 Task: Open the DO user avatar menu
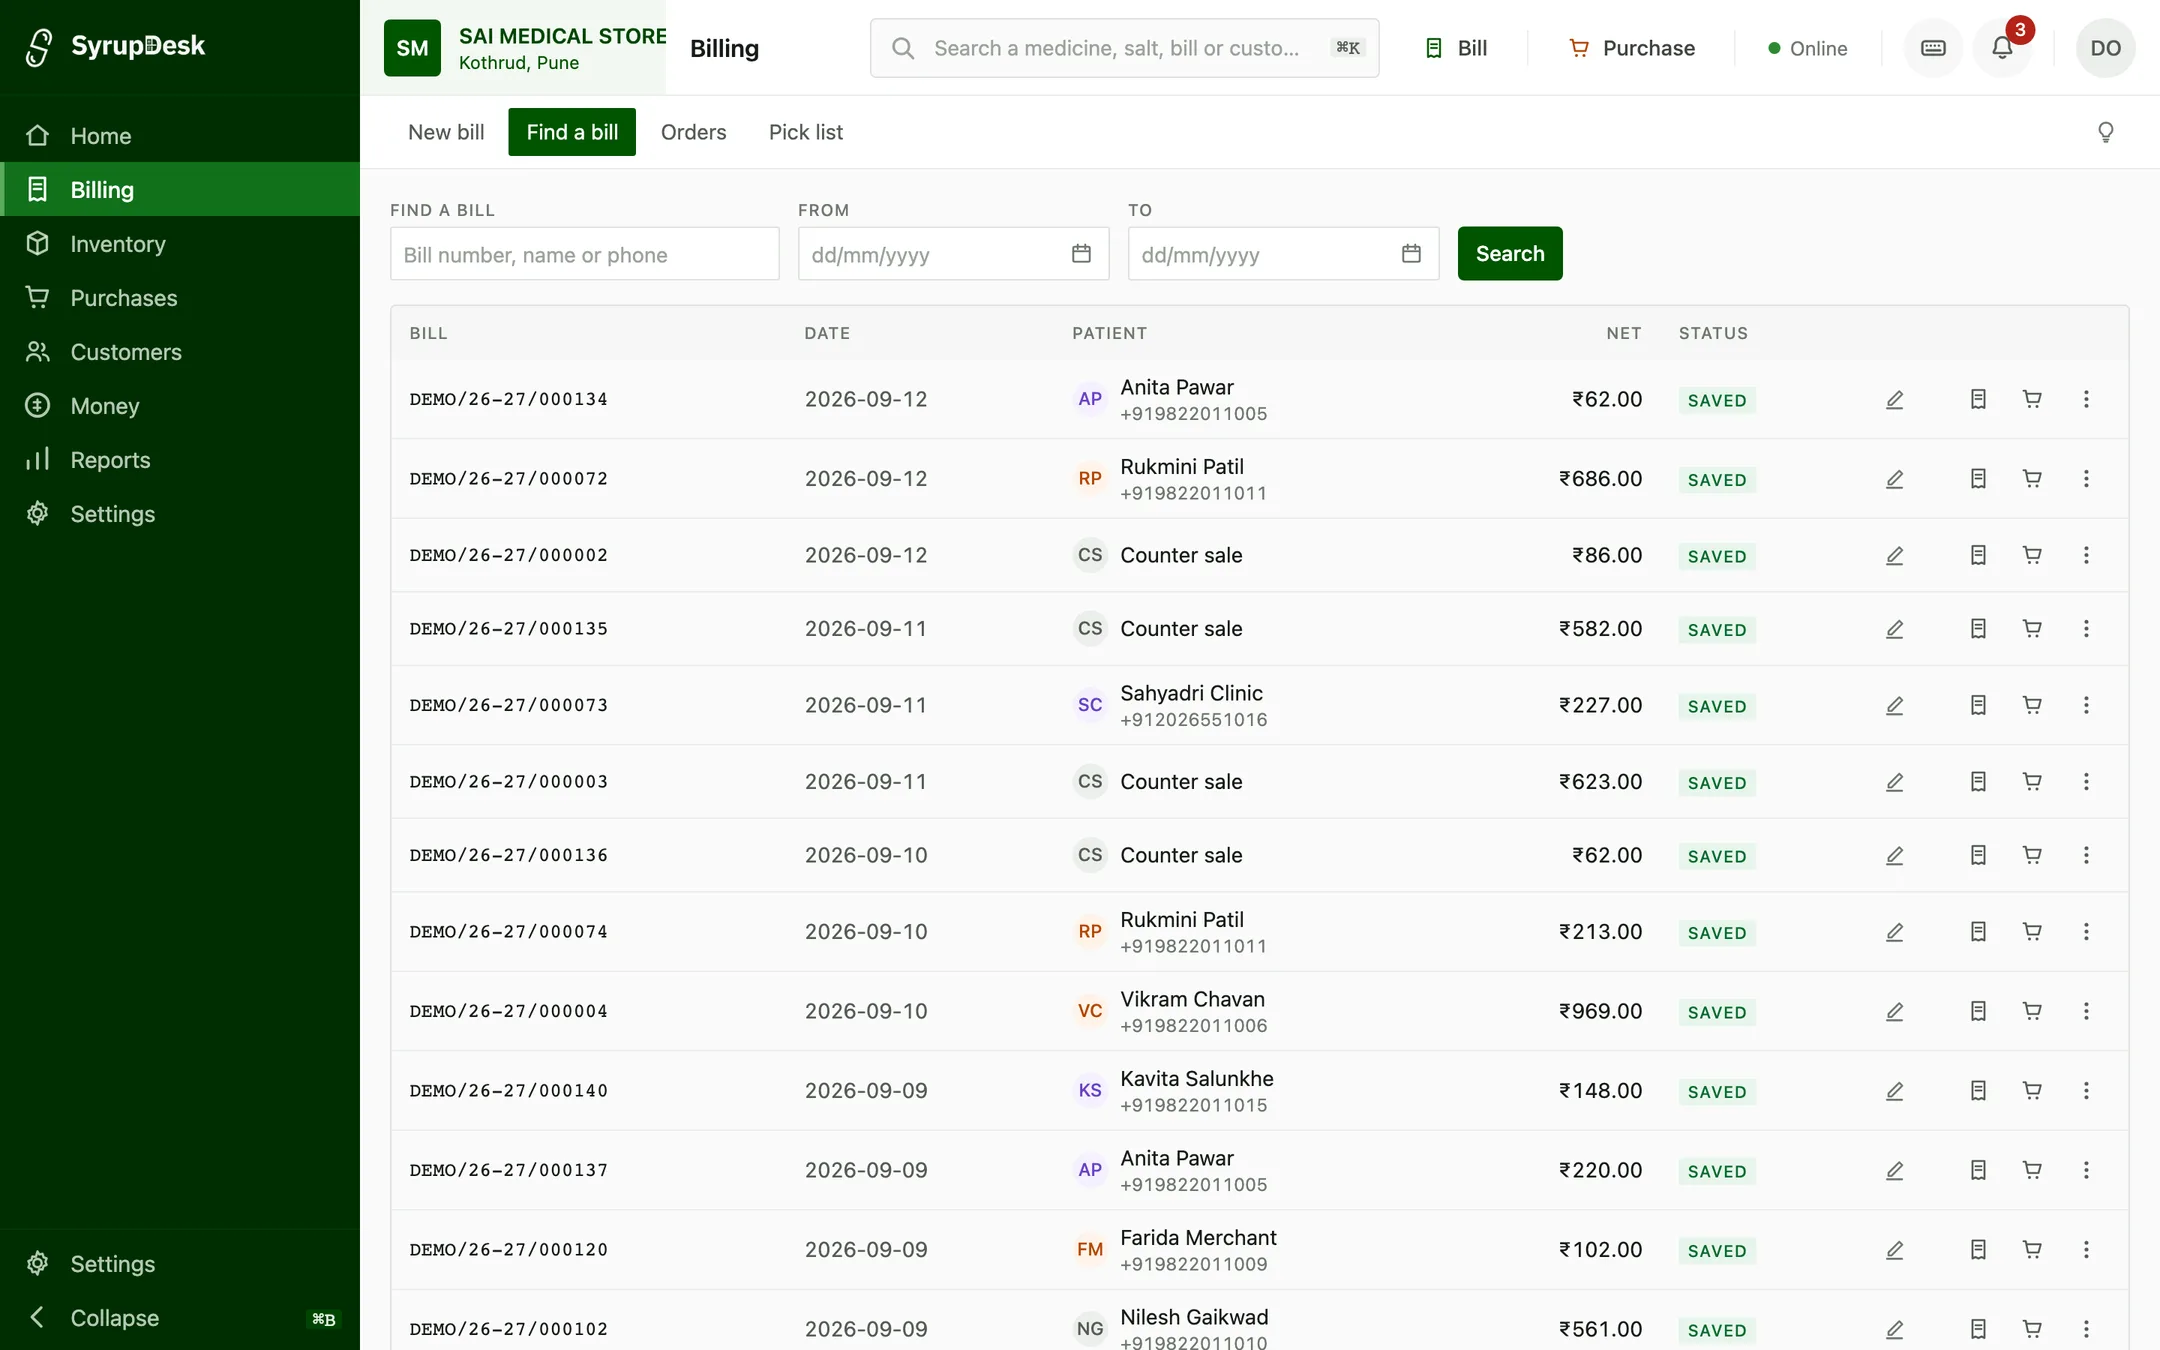pos(2105,48)
